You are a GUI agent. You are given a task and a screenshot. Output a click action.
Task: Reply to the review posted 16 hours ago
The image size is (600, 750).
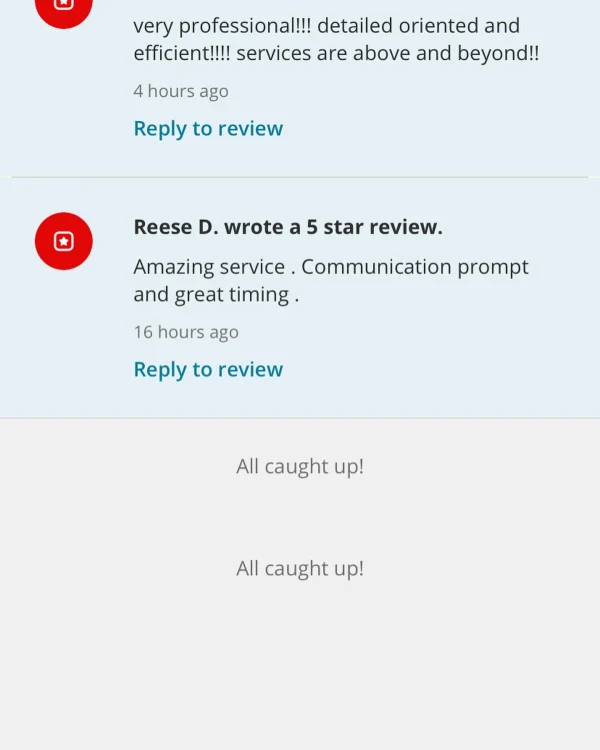click(208, 369)
